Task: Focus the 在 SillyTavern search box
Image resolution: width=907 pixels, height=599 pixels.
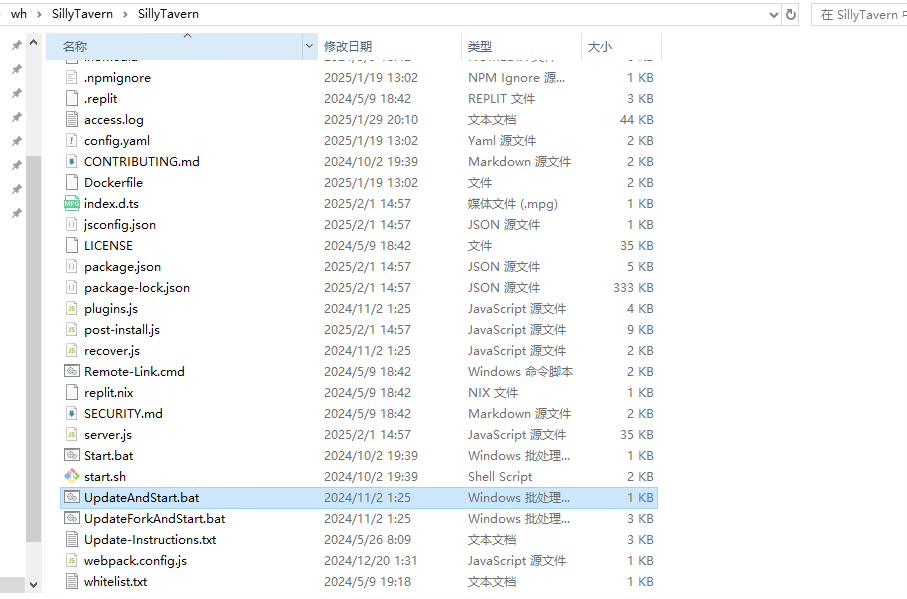Action: click(x=860, y=14)
